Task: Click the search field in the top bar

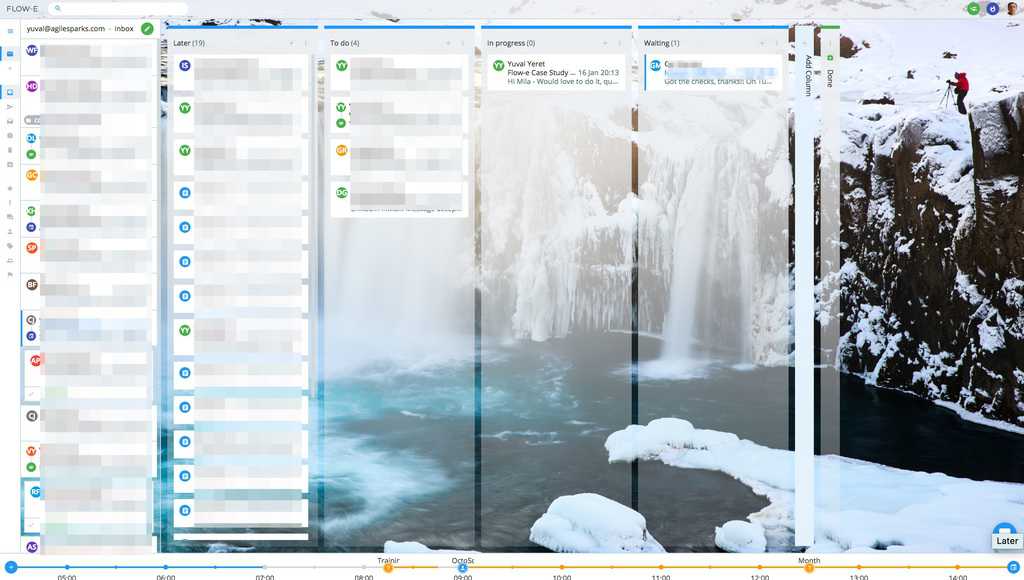Action: 120,8
